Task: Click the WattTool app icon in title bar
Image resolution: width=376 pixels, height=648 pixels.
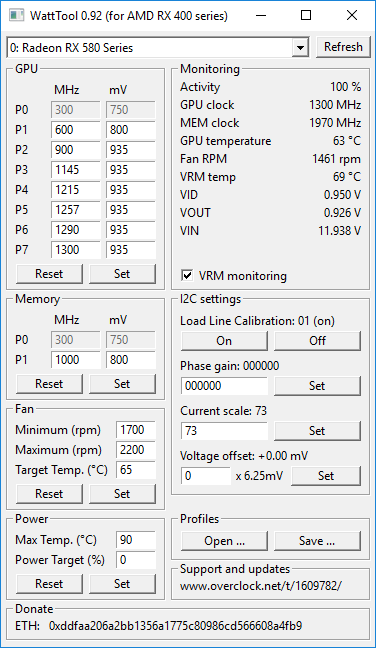Action: 17,16
